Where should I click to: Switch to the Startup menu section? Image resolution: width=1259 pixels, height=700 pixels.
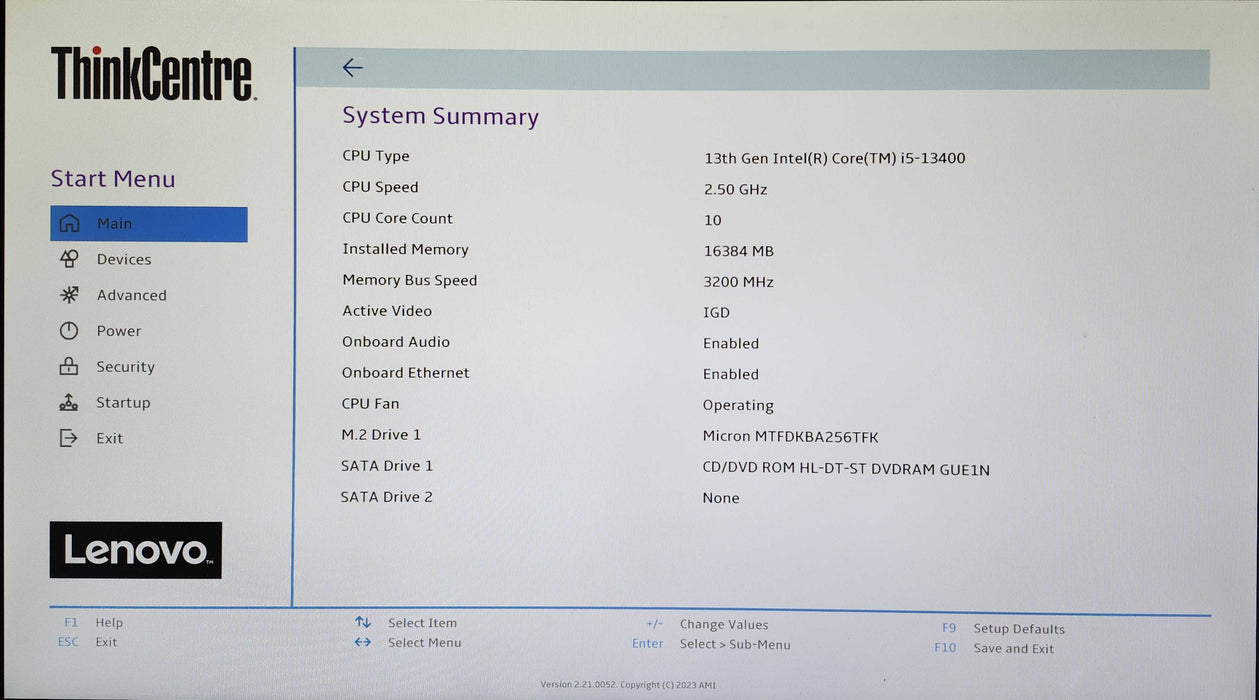click(x=123, y=402)
